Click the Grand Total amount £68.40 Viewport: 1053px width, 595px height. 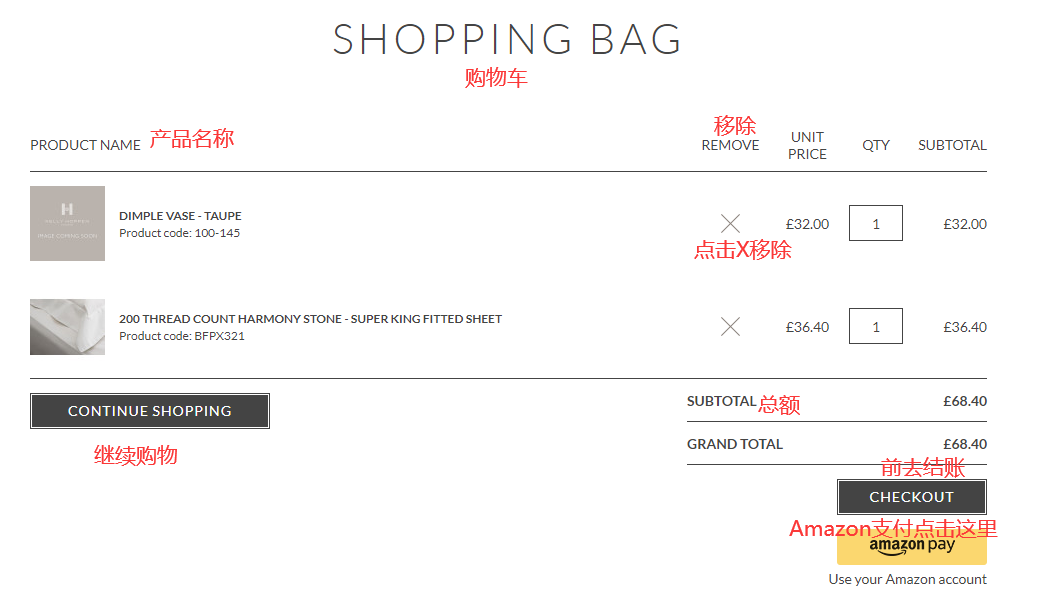tap(964, 444)
